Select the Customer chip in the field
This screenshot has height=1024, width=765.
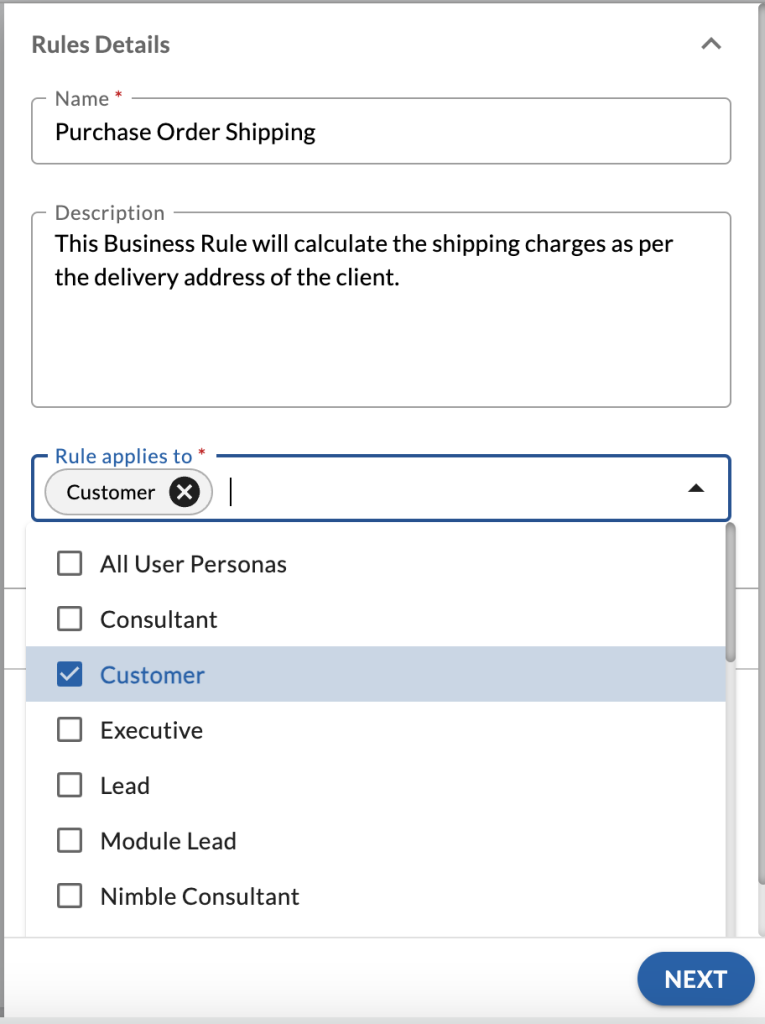[110, 492]
